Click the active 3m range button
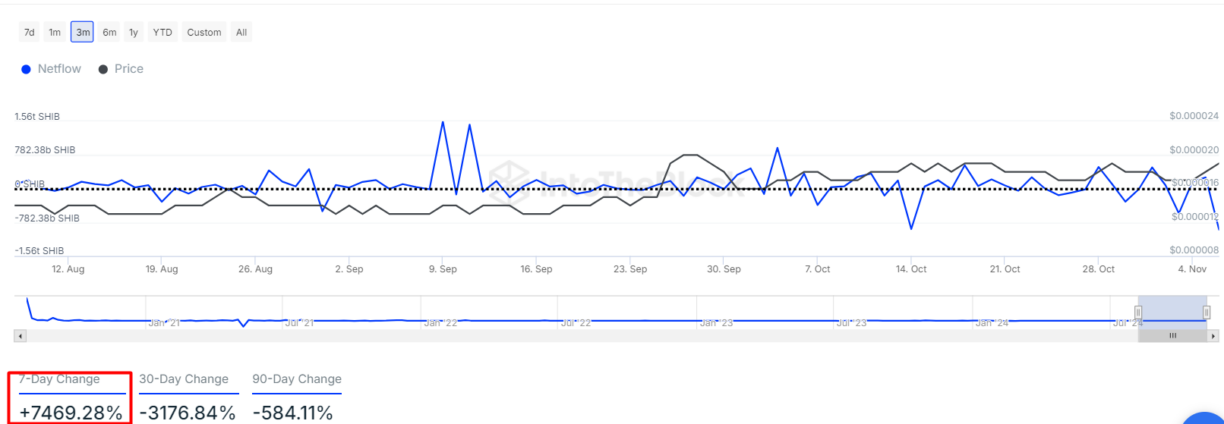This screenshot has width=1224, height=424. pyautogui.click(x=82, y=32)
